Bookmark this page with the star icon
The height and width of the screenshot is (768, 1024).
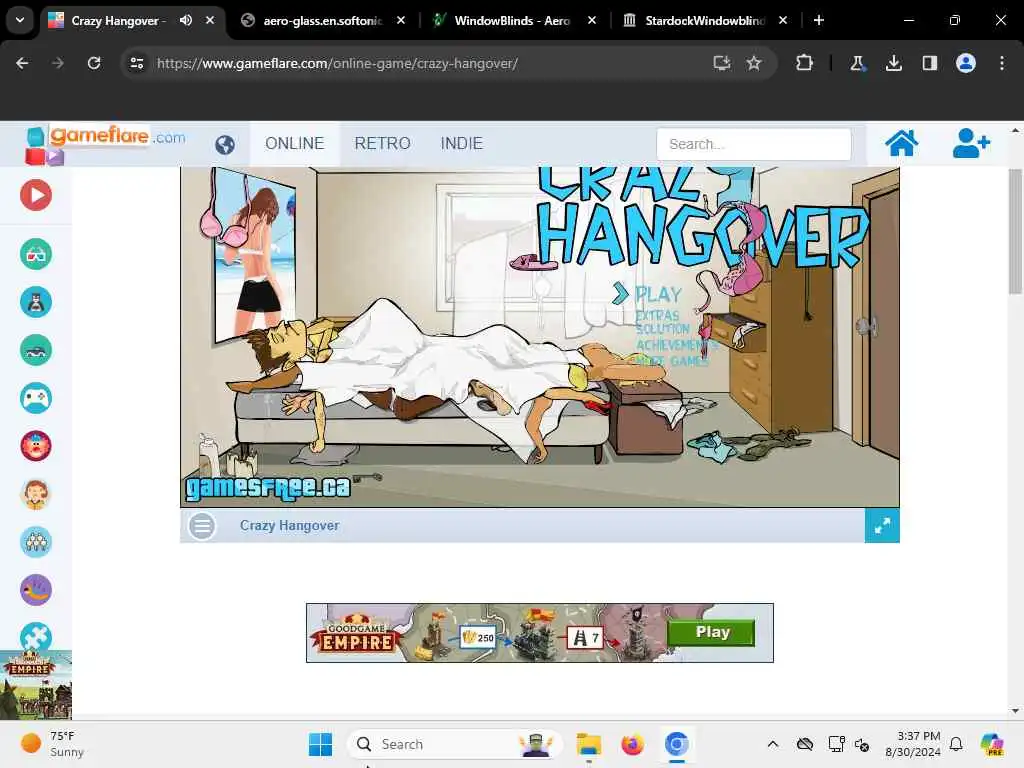point(754,63)
